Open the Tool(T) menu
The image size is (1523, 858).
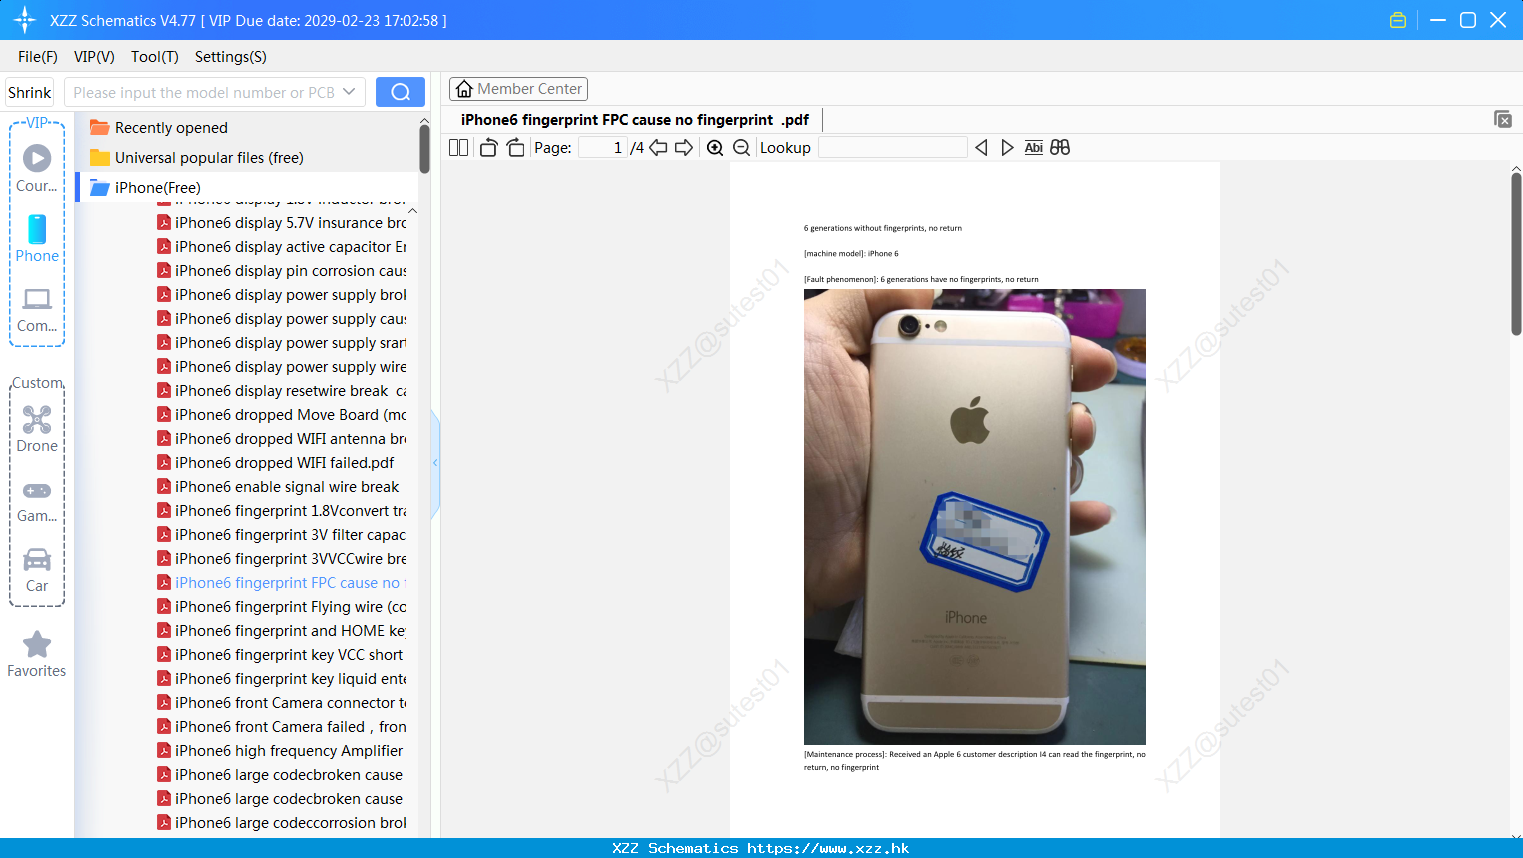(x=155, y=57)
